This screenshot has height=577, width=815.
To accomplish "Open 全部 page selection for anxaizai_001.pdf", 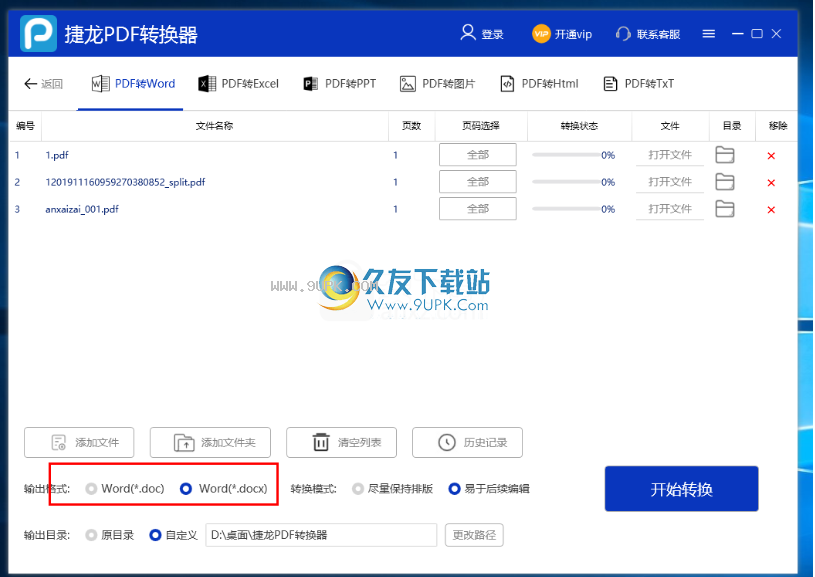I will 478,209.
